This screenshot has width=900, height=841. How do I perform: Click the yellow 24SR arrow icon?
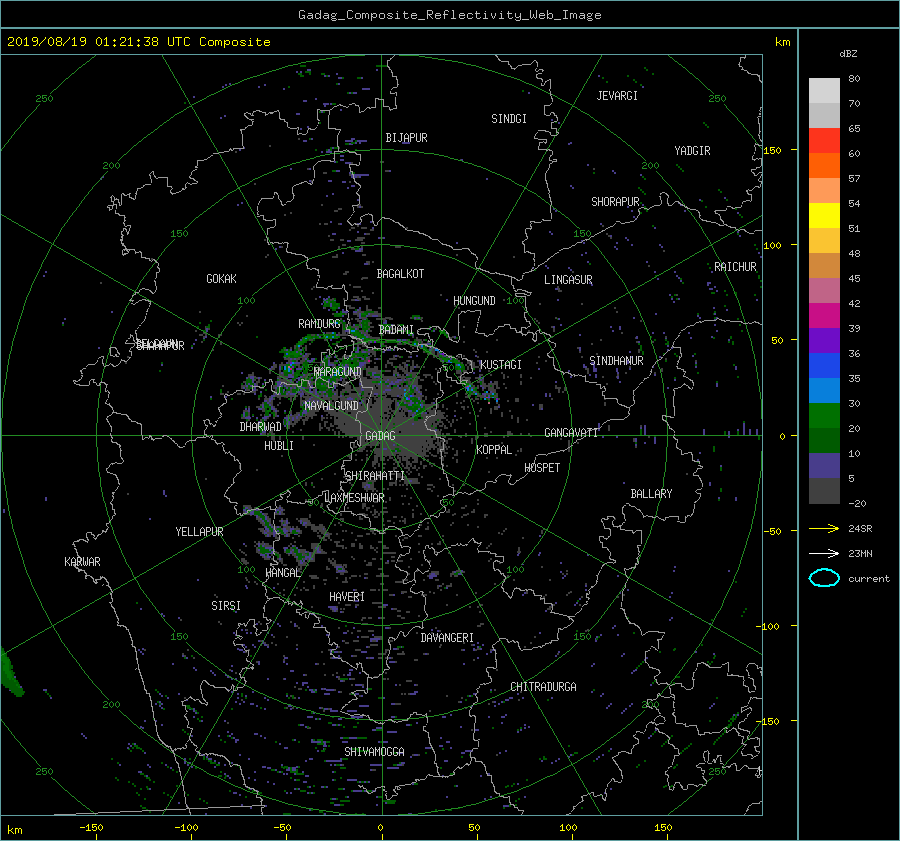click(x=824, y=528)
